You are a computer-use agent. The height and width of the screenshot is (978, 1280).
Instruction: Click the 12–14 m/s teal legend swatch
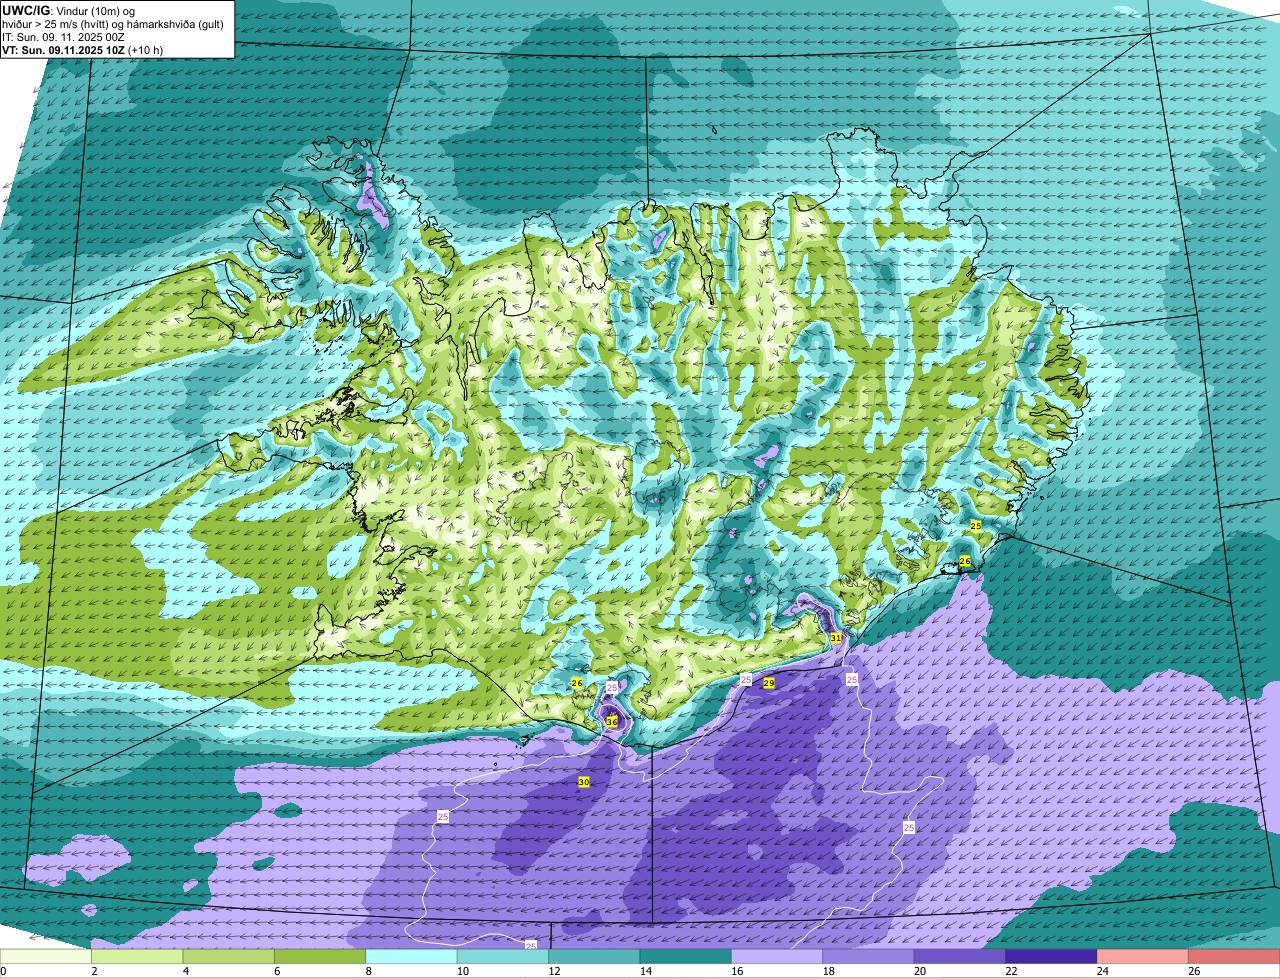tap(594, 956)
